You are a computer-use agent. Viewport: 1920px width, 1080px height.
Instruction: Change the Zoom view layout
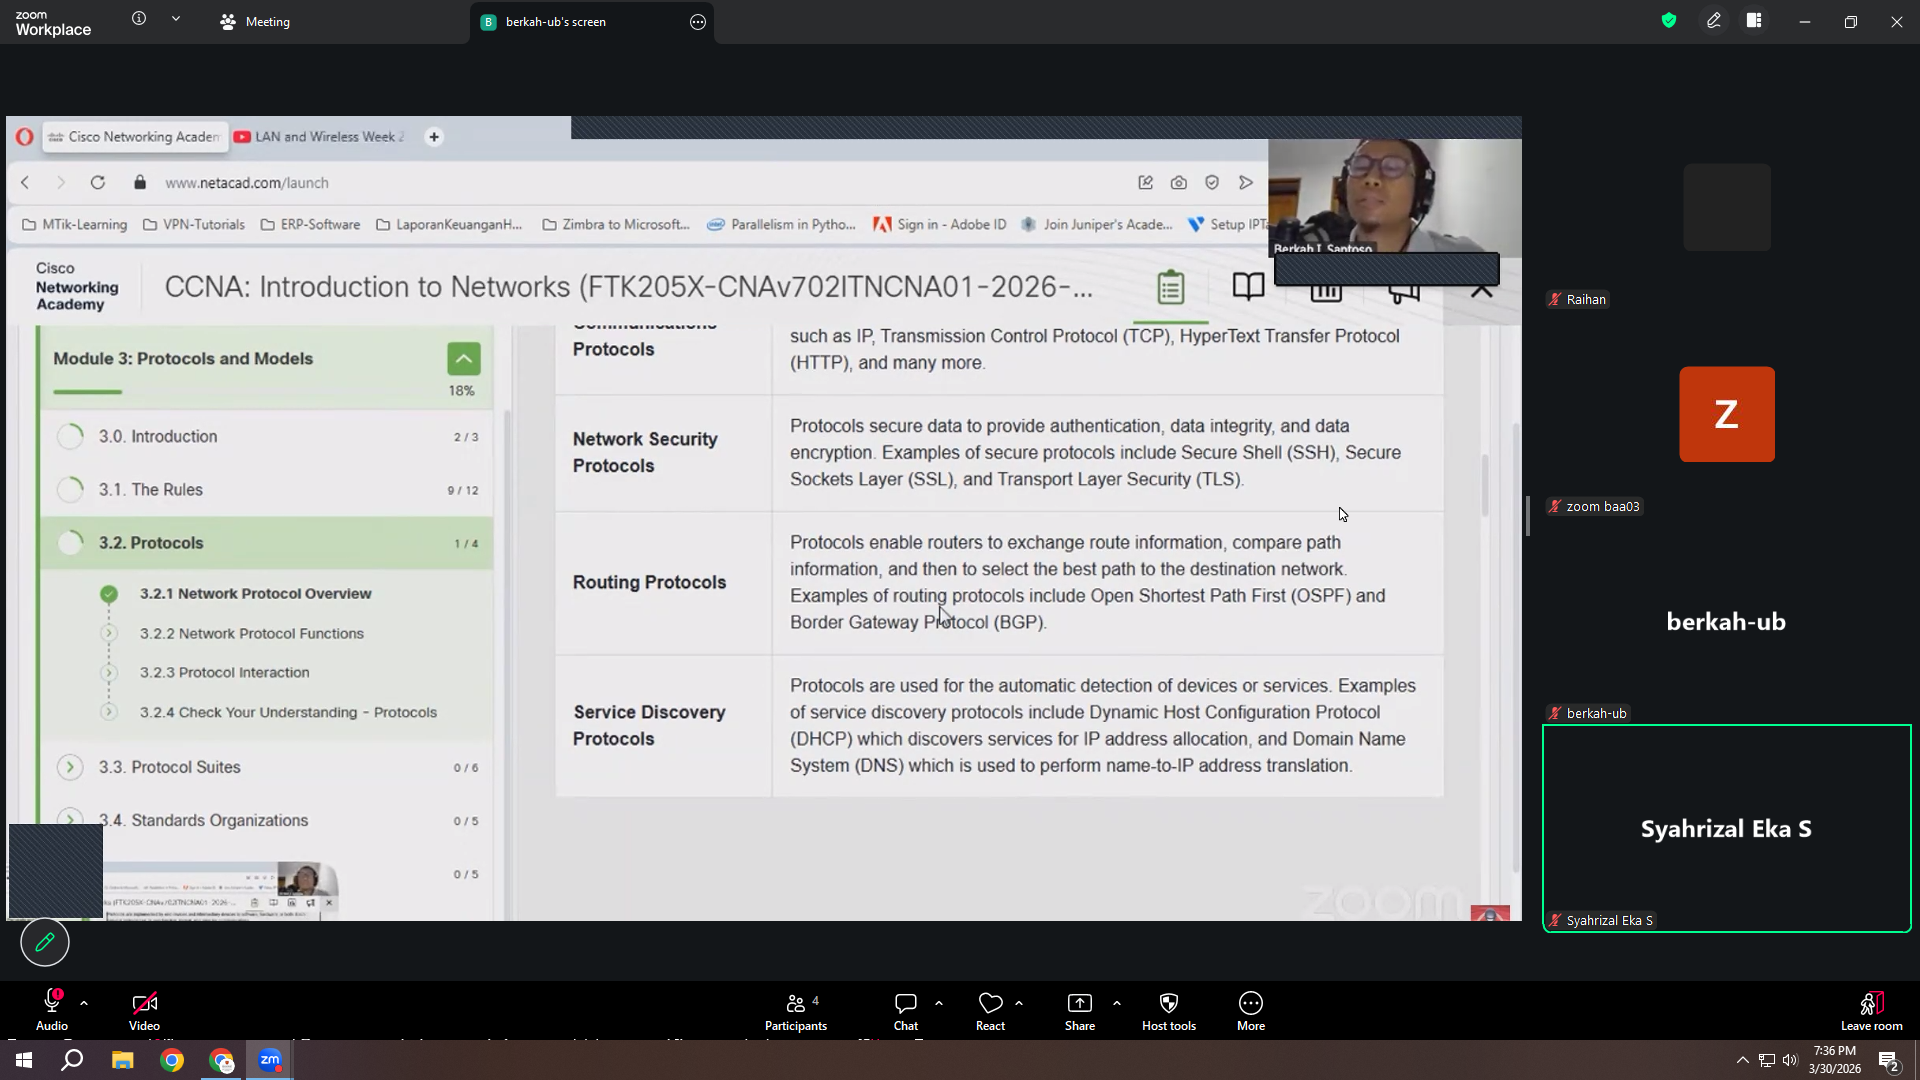(x=1754, y=20)
